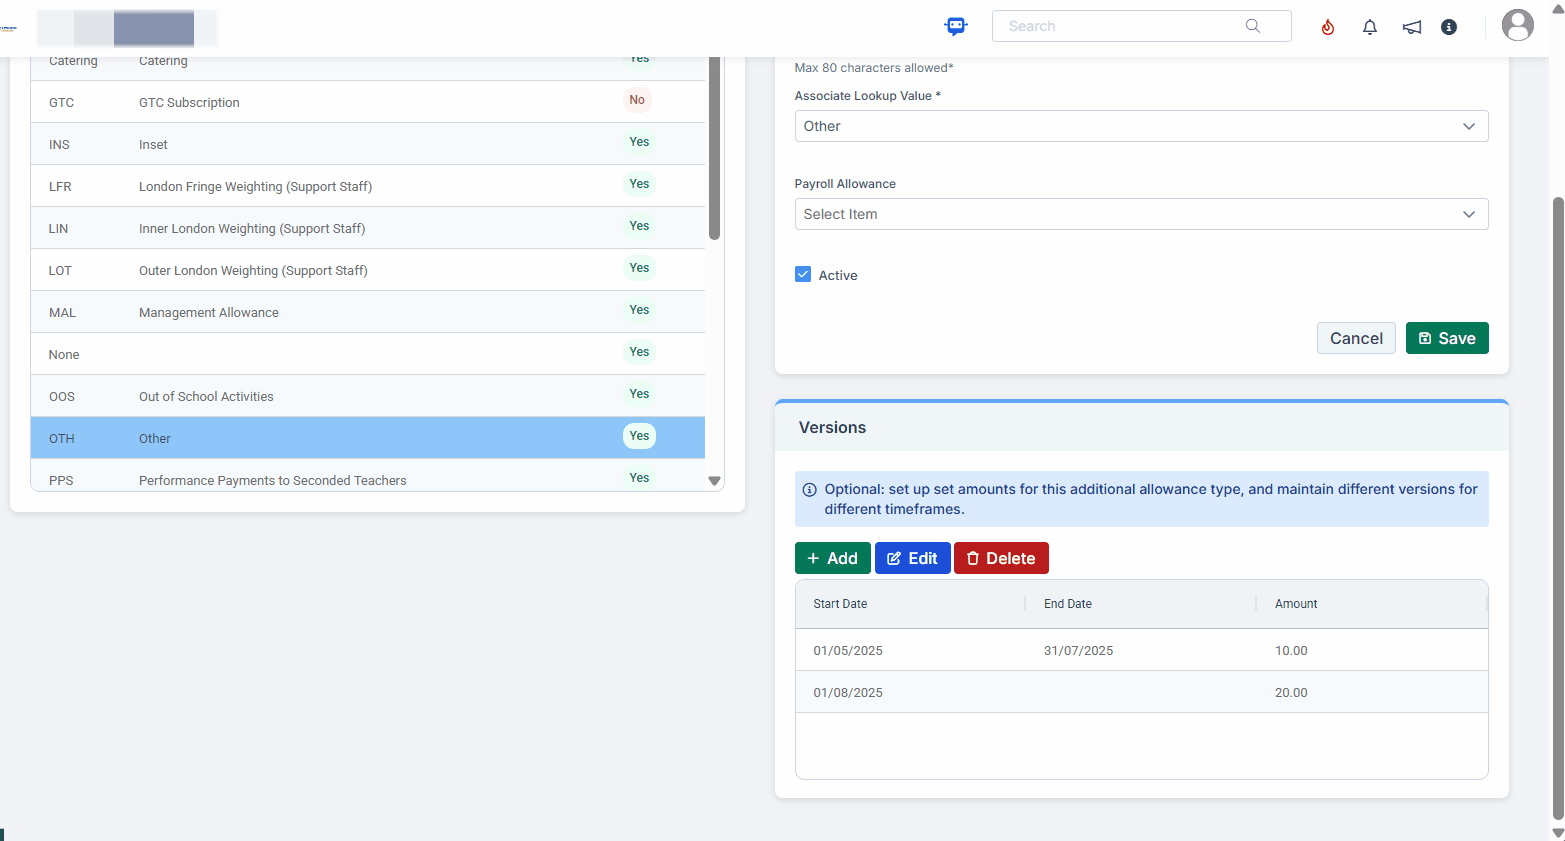Viewport: 1565px width, 841px height.
Task: Click the Yes badge on Management Allowance row
Action: tap(639, 310)
